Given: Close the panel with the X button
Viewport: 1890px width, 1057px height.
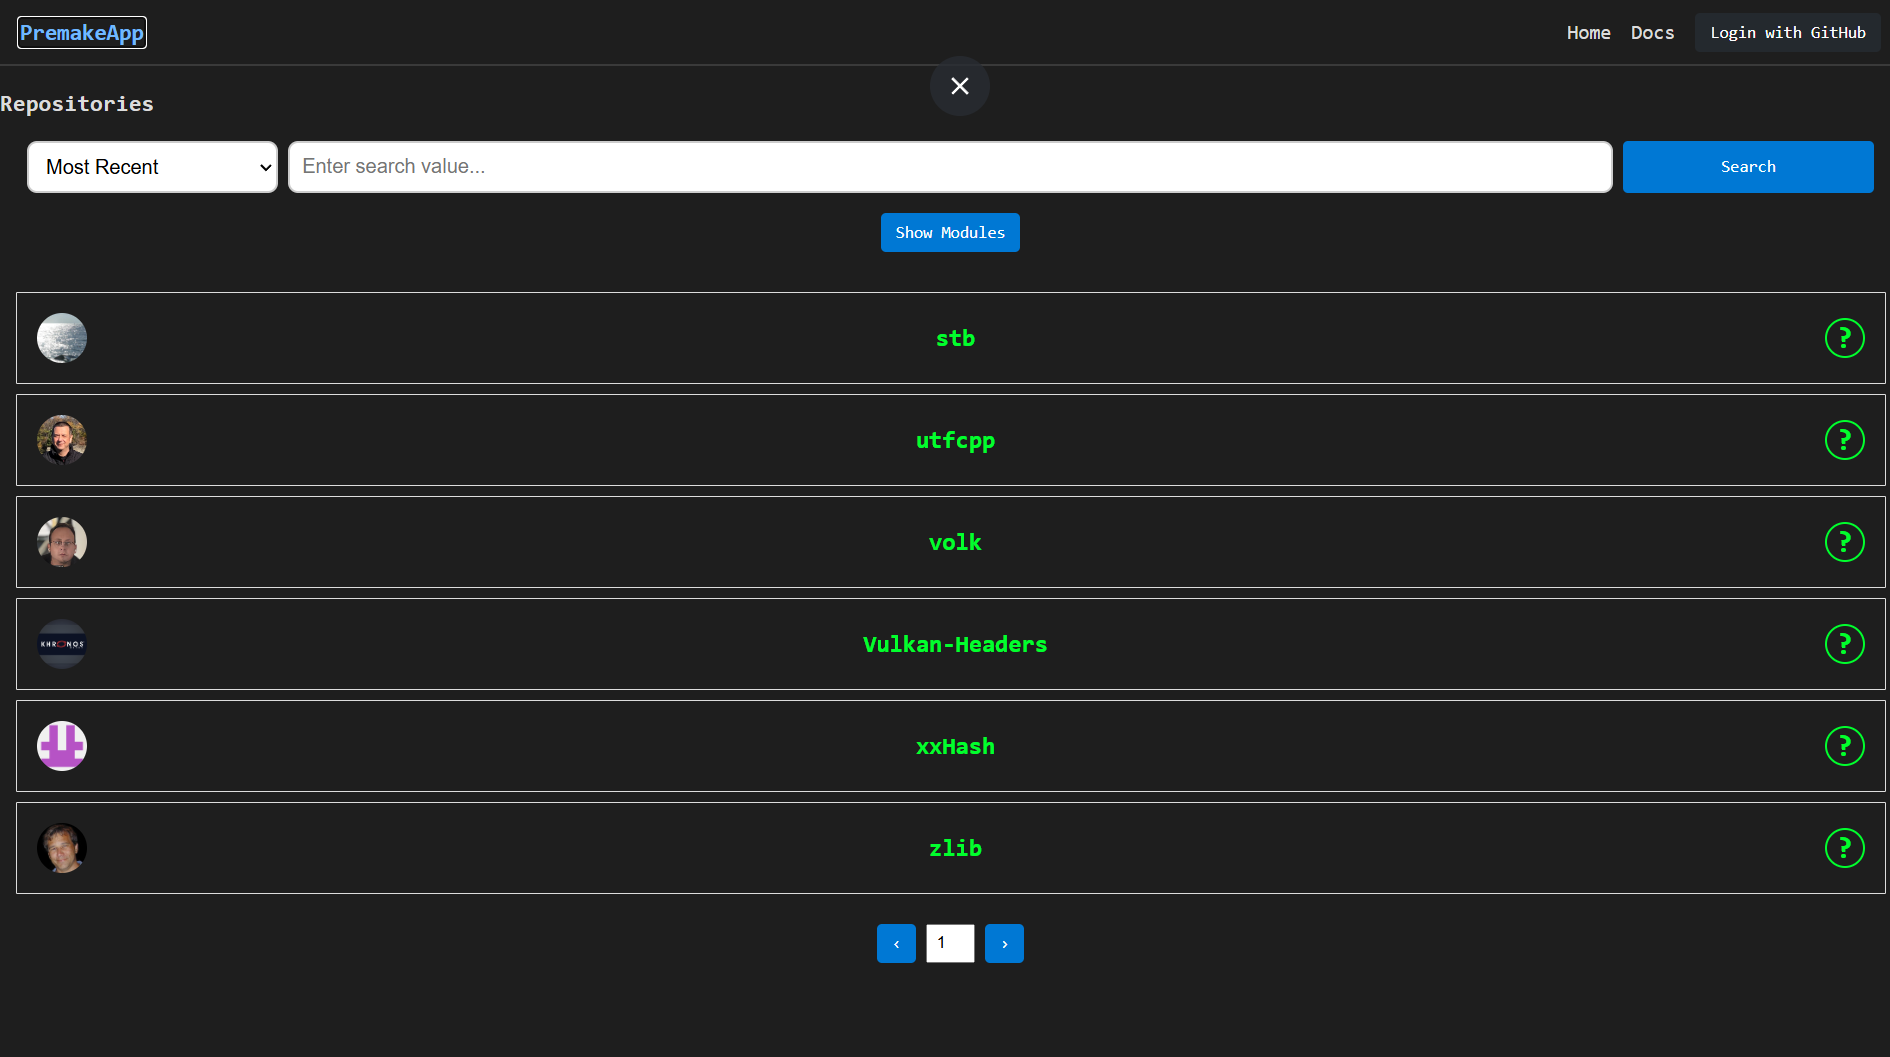Looking at the screenshot, I should click(x=960, y=86).
